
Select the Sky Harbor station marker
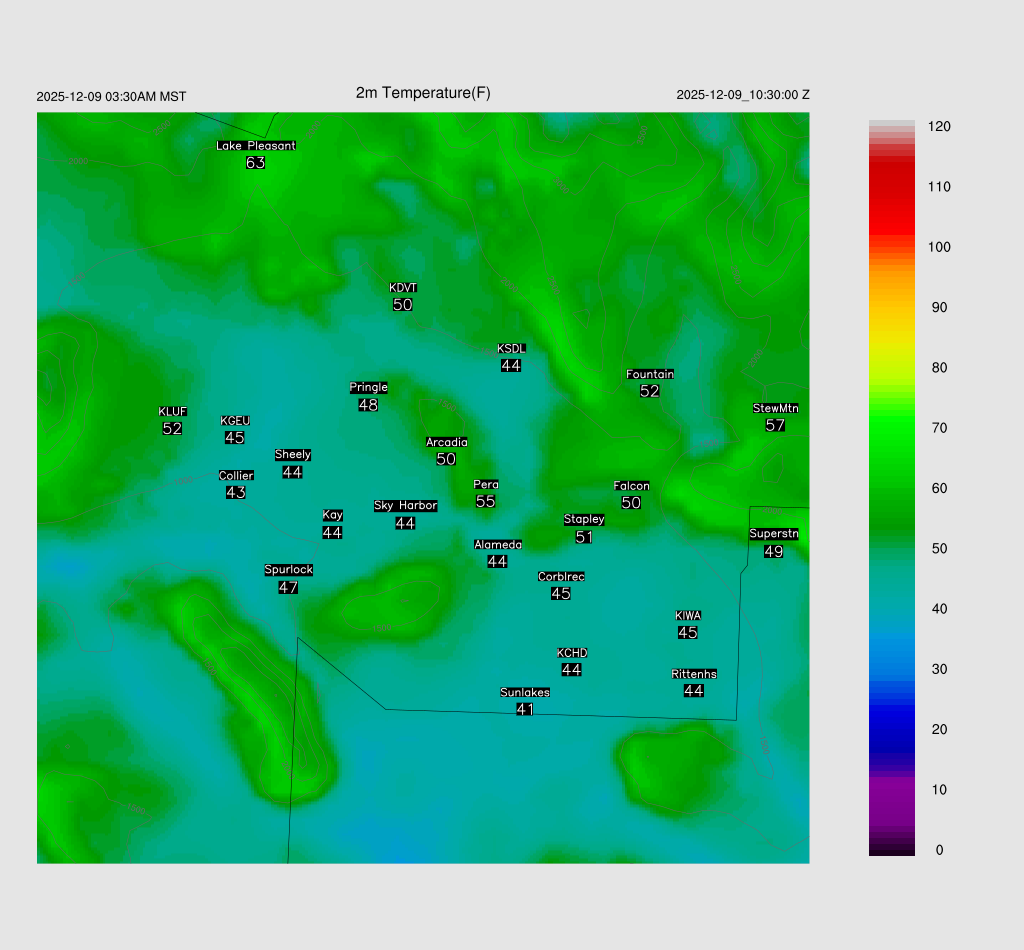point(405,506)
